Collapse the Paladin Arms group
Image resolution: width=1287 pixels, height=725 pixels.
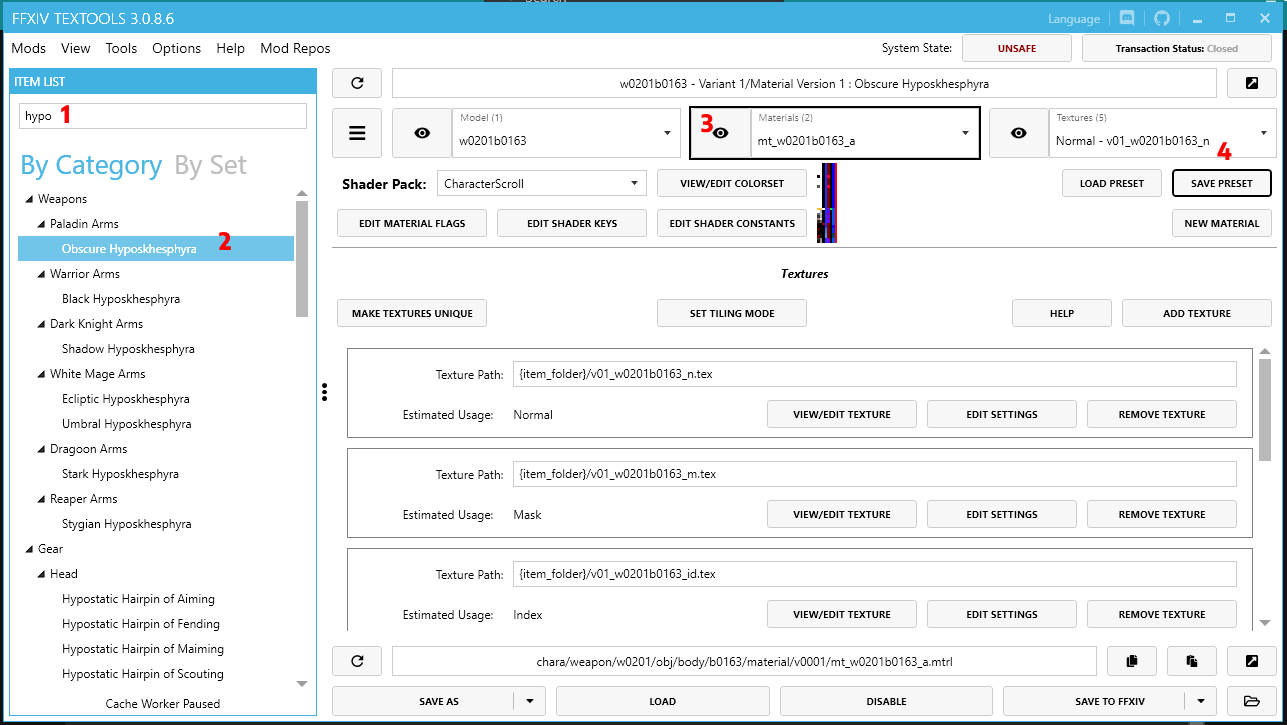[x=41, y=224]
